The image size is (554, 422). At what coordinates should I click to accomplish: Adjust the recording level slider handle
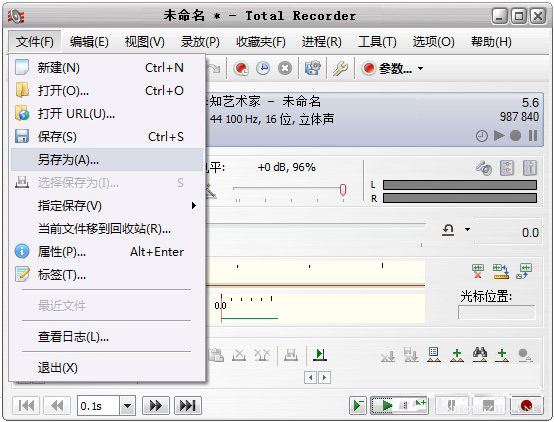(342, 190)
